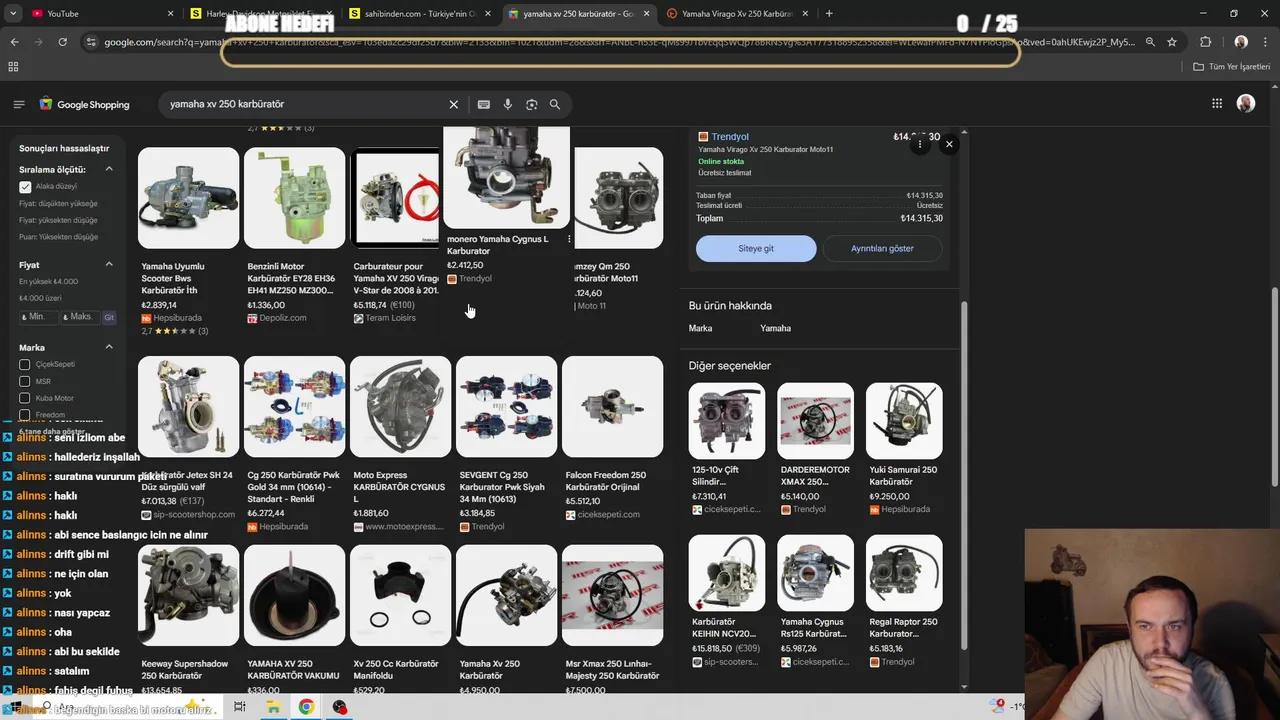Screen dimensions: 1280x720
Task: Open DARDEREMOTOR XMAX 250 option
Action: click(x=815, y=449)
